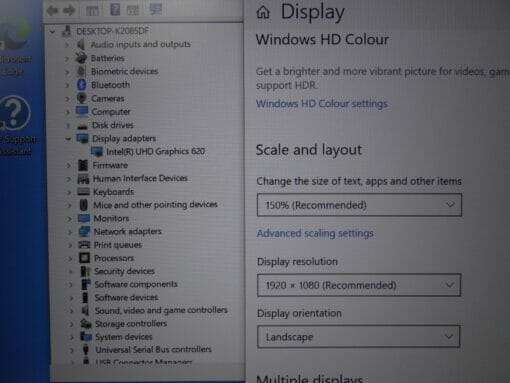
Task: Select the System devices tree label
Action: coord(123,337)
